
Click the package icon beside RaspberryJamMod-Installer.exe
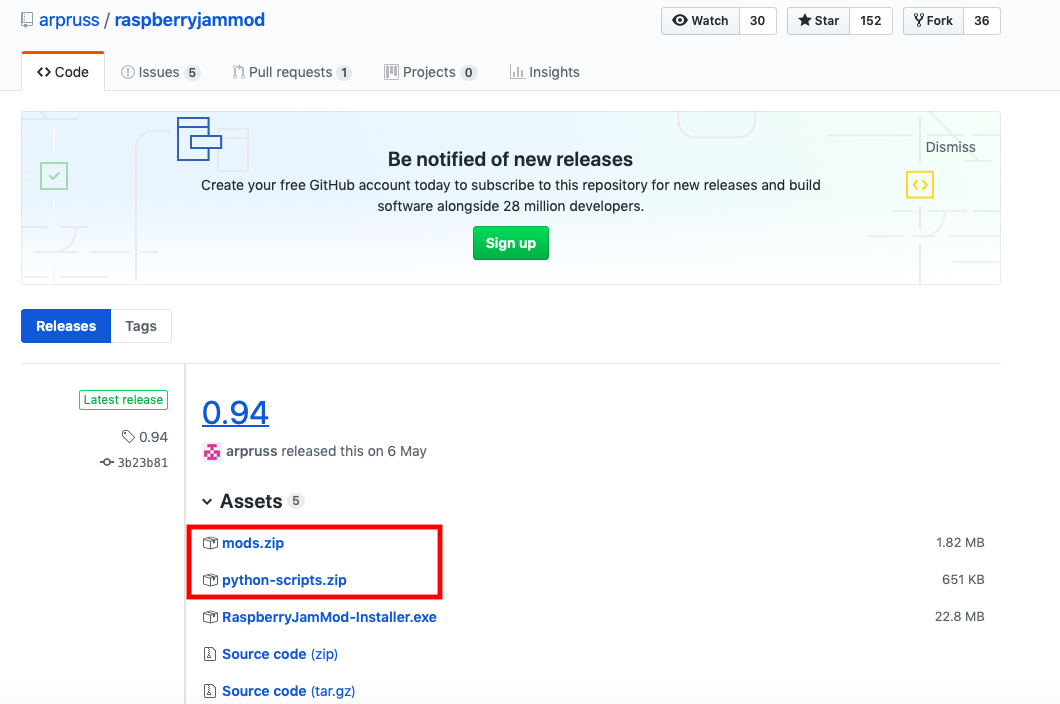click(x=210, y=617)
